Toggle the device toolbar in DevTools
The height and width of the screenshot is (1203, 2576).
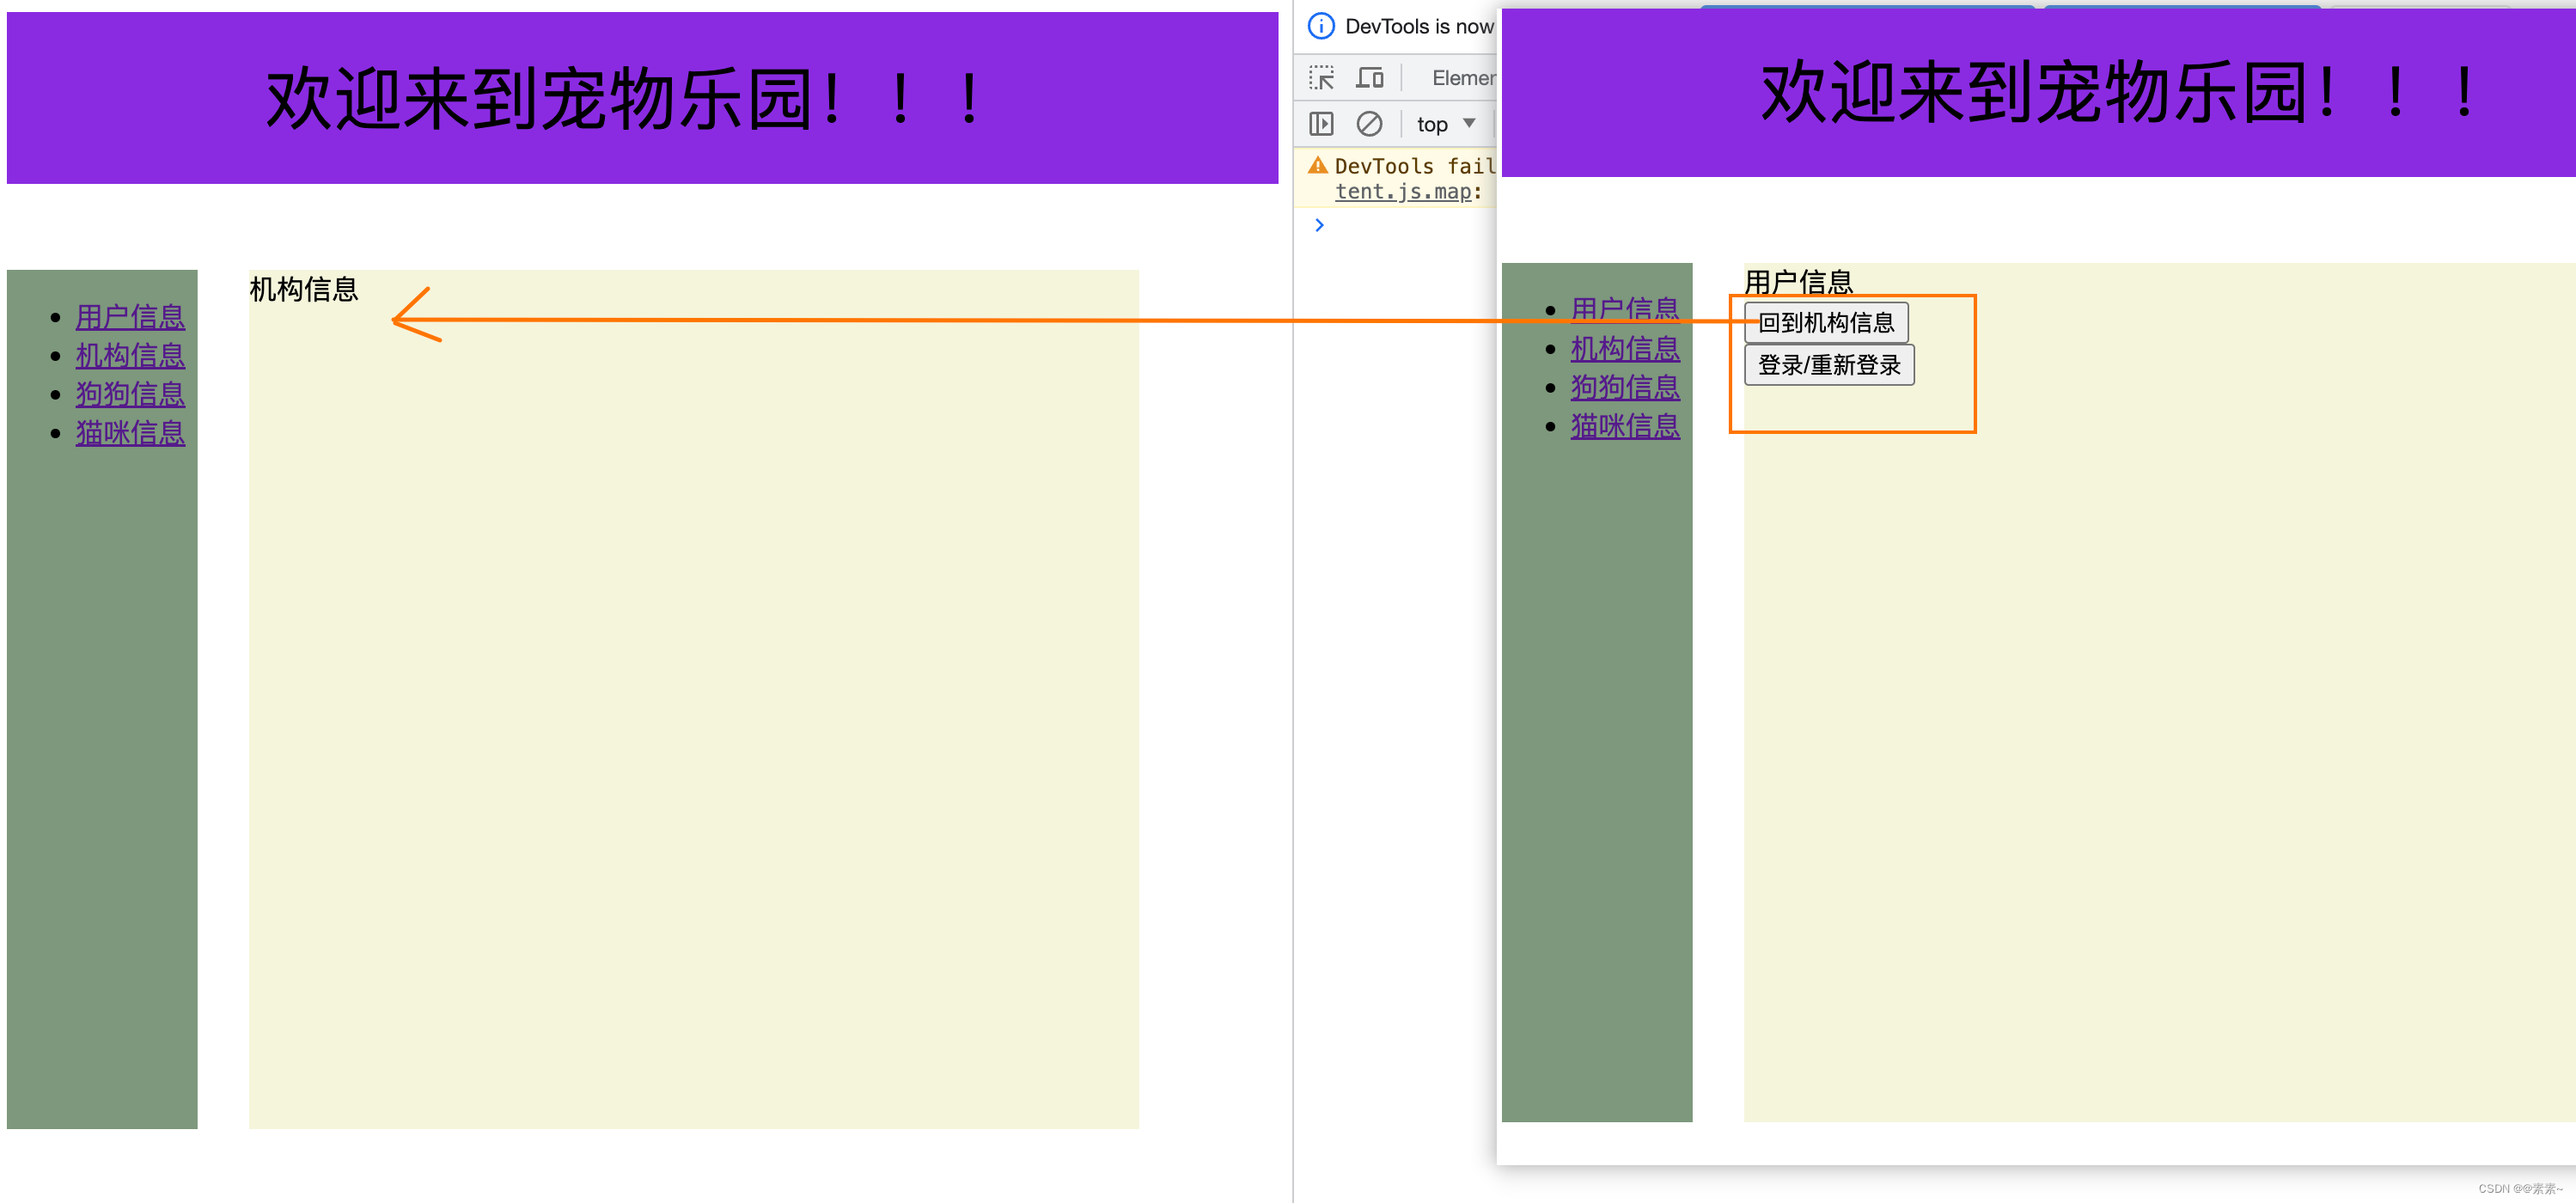[1370, 77]
